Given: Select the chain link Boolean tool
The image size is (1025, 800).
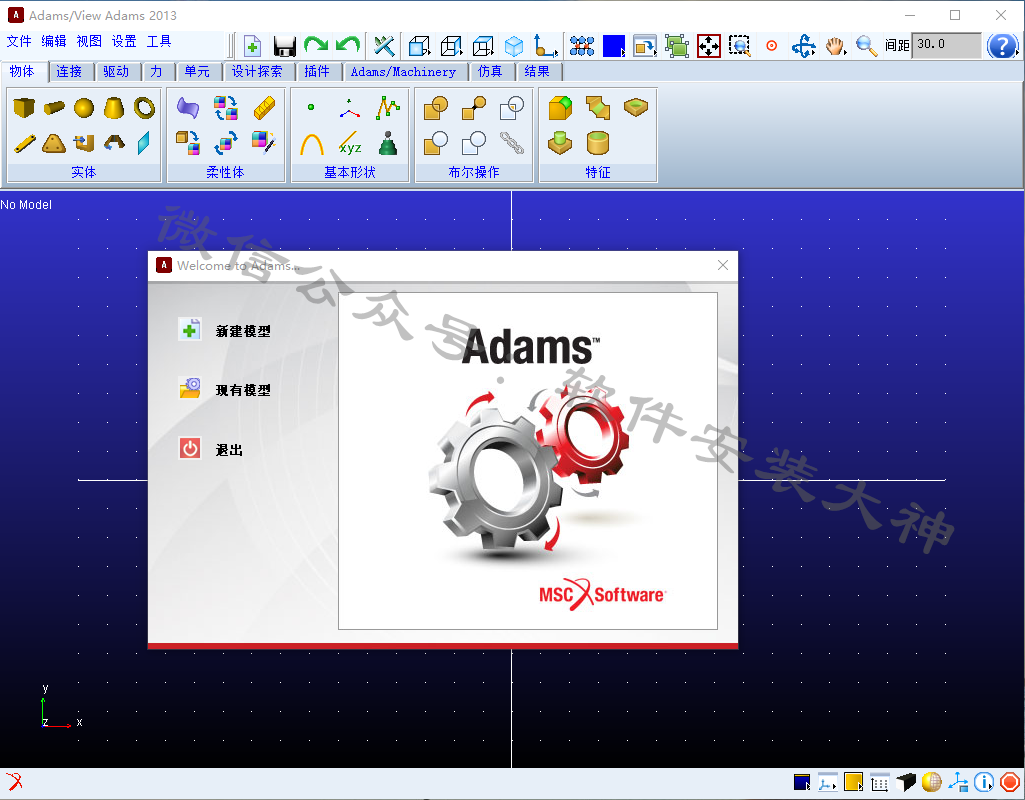Looking at the screenshot, I should (512, 143).
